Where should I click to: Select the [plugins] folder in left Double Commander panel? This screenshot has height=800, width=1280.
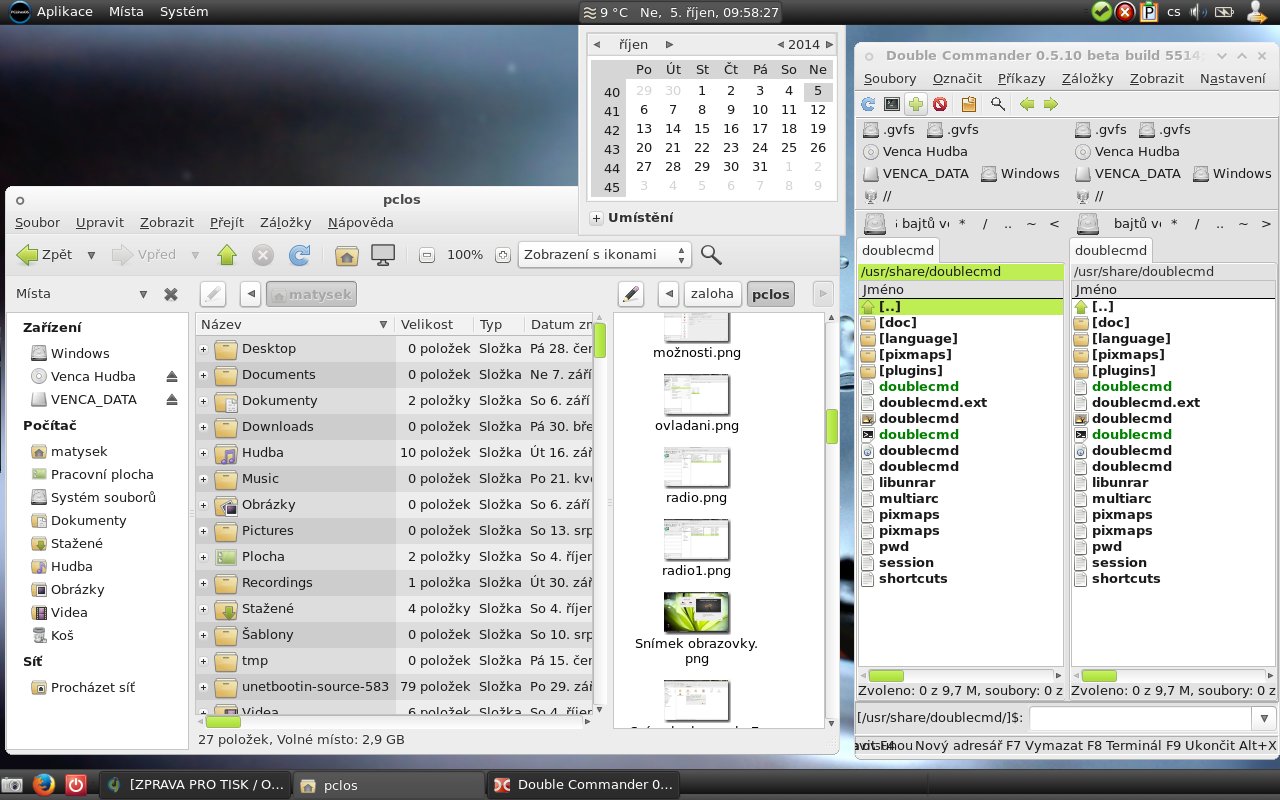click(912, 371)
